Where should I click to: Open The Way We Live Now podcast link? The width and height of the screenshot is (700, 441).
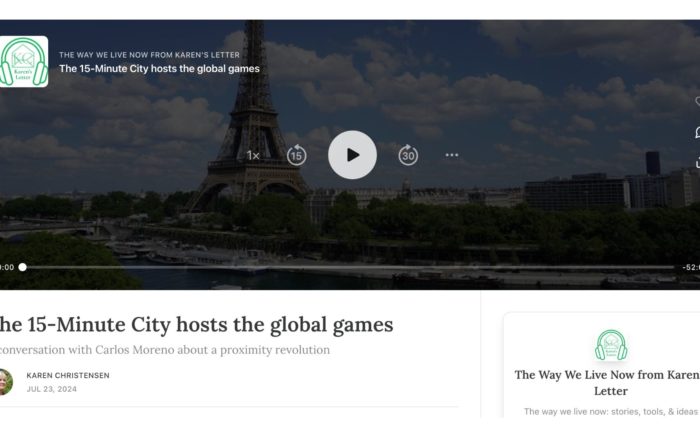coord(150,55)
